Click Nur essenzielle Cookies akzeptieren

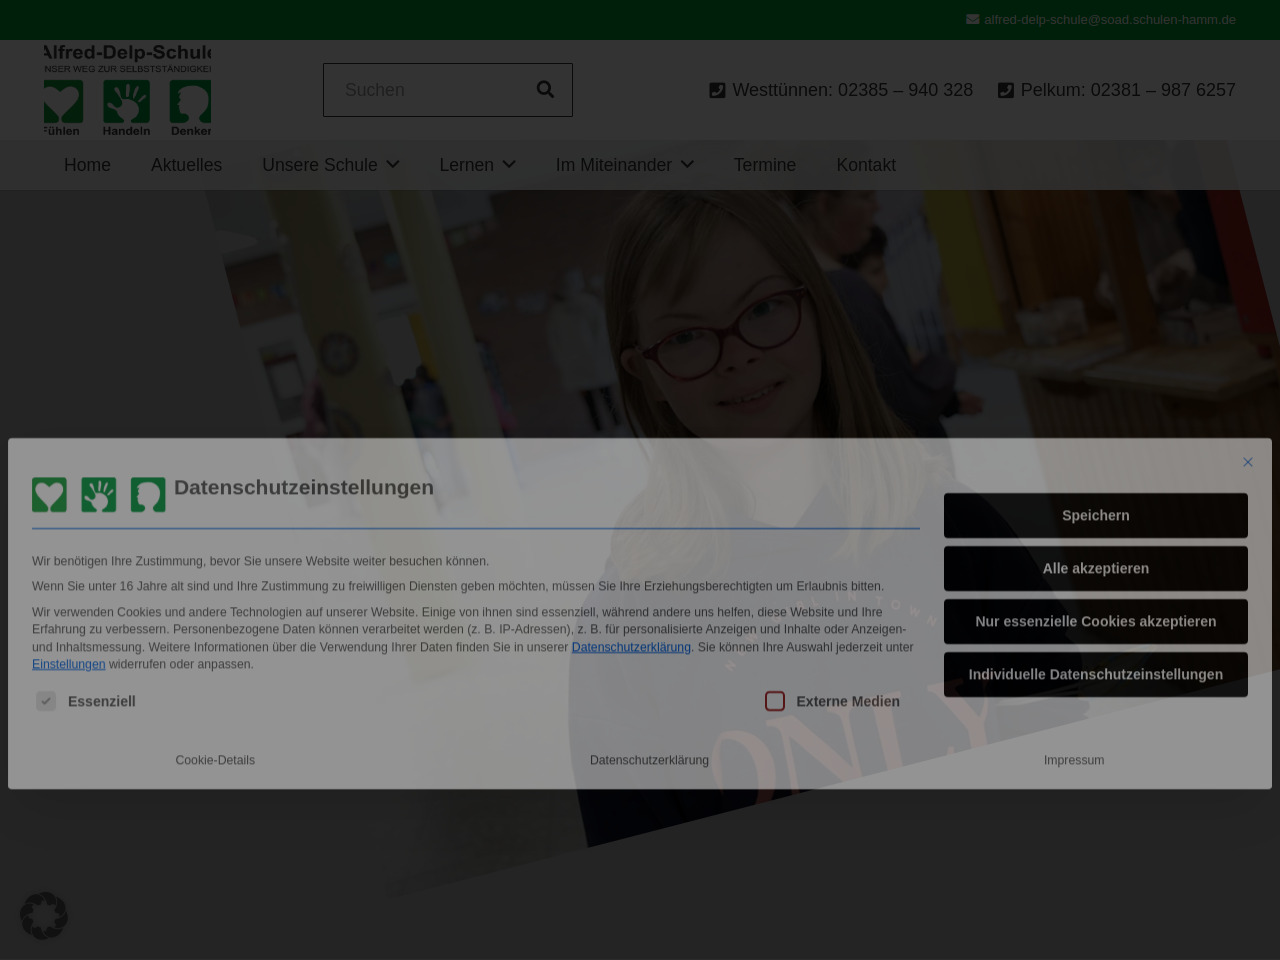(x=1095, y=621)
